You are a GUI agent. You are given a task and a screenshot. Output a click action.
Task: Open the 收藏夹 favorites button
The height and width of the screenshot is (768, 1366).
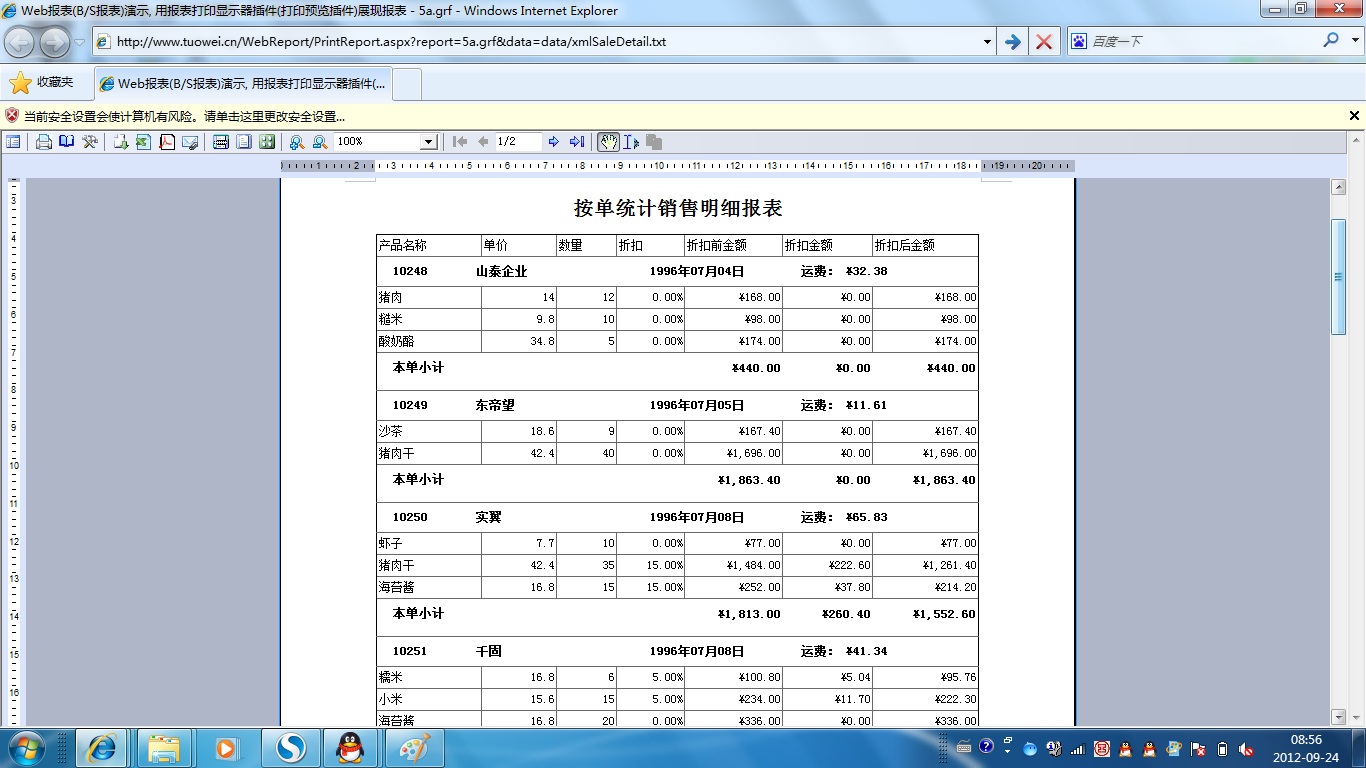click(42, 83)
